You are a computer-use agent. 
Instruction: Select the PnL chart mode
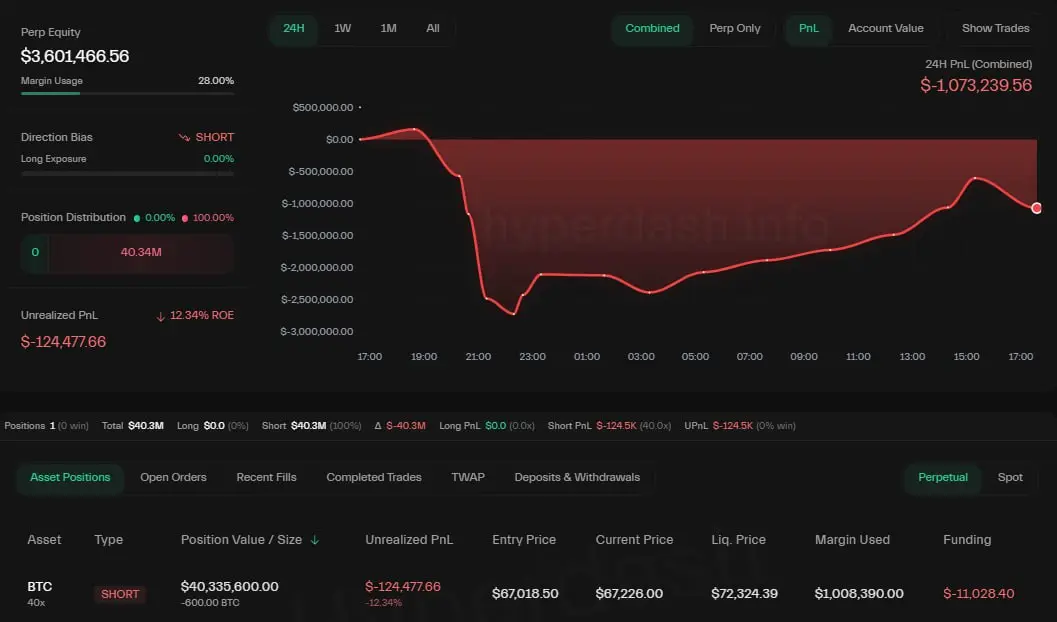(x=808, y=28)
